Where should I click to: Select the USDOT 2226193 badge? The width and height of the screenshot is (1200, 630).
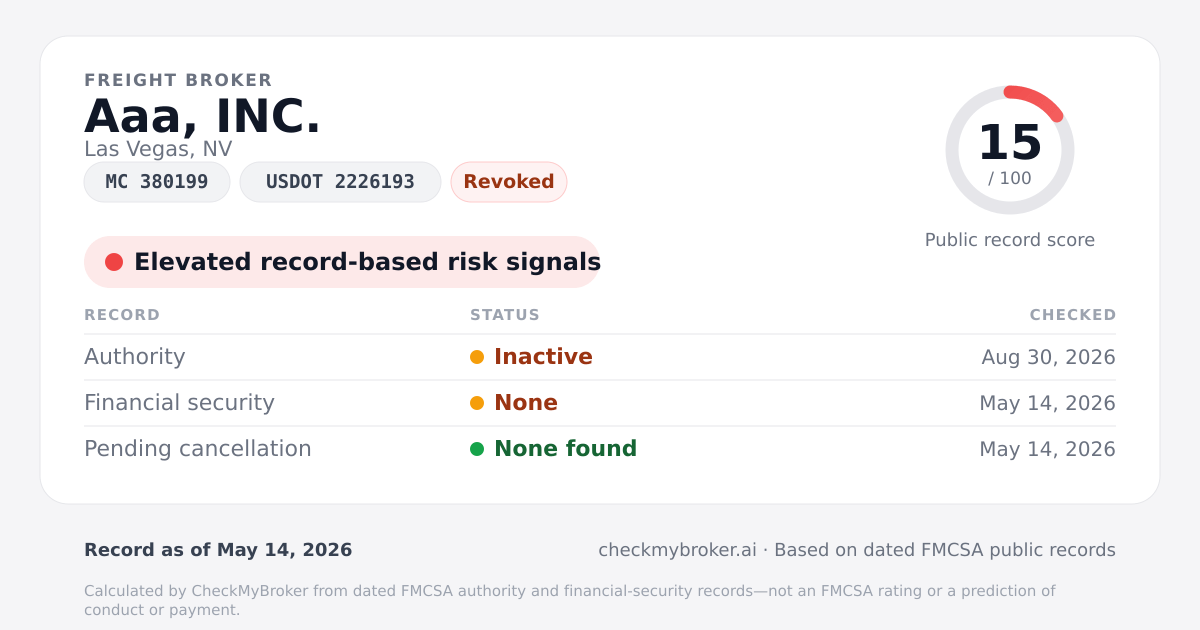click(x=340, y=182)
